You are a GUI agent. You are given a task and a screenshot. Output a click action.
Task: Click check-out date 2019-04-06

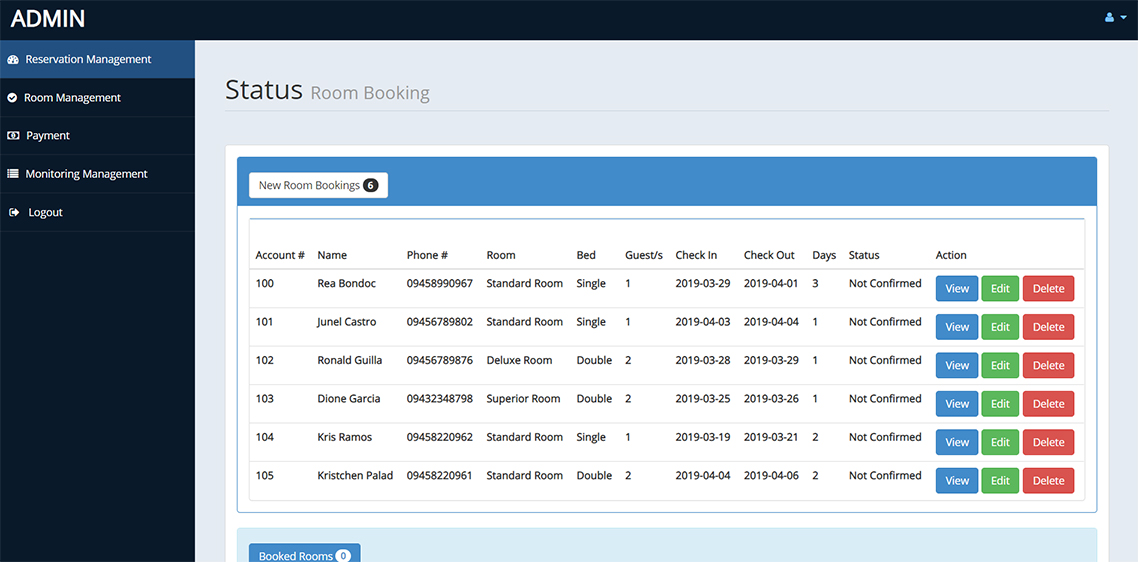(x=771, y=476)
